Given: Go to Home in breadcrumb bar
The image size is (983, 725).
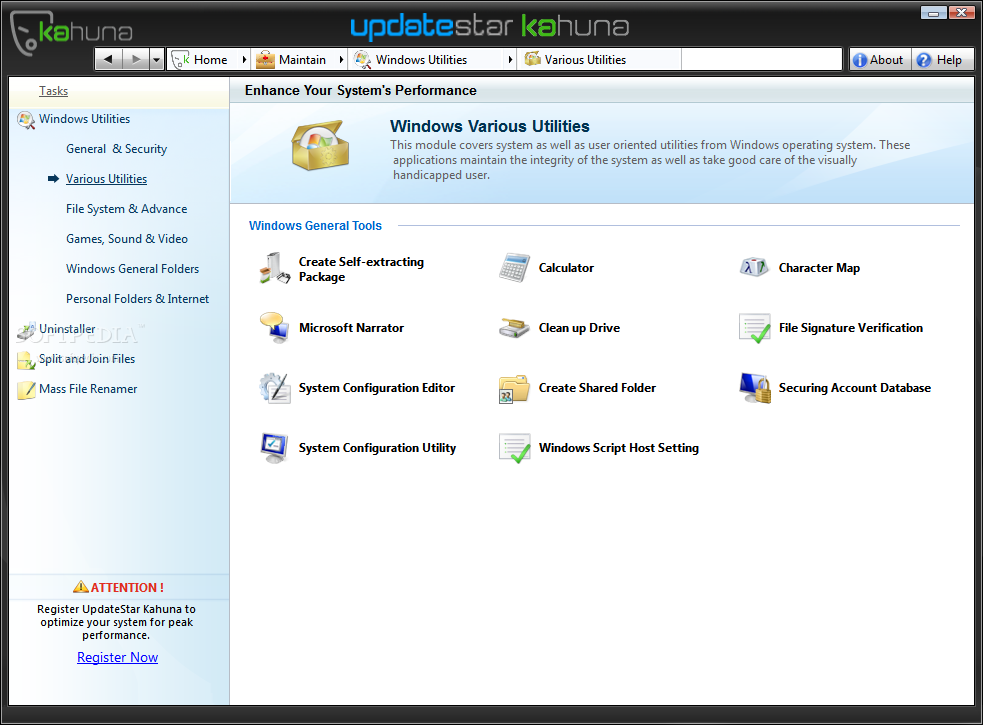Looking at the screenshot, I should pos(203,60).
